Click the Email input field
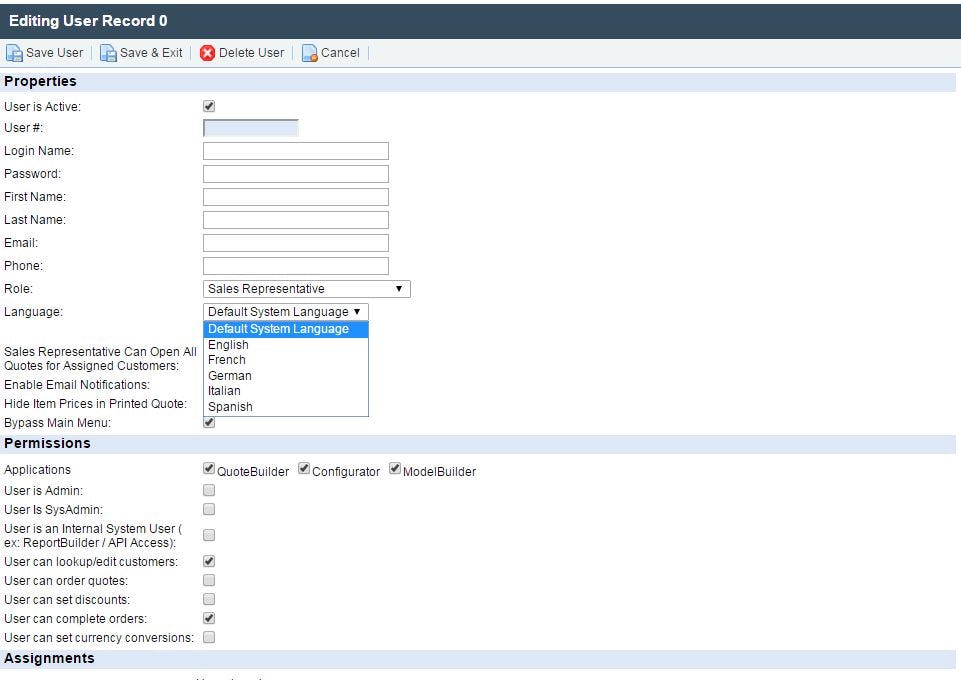The height and width of the screenshot is (680, 961). coord(295,242)
